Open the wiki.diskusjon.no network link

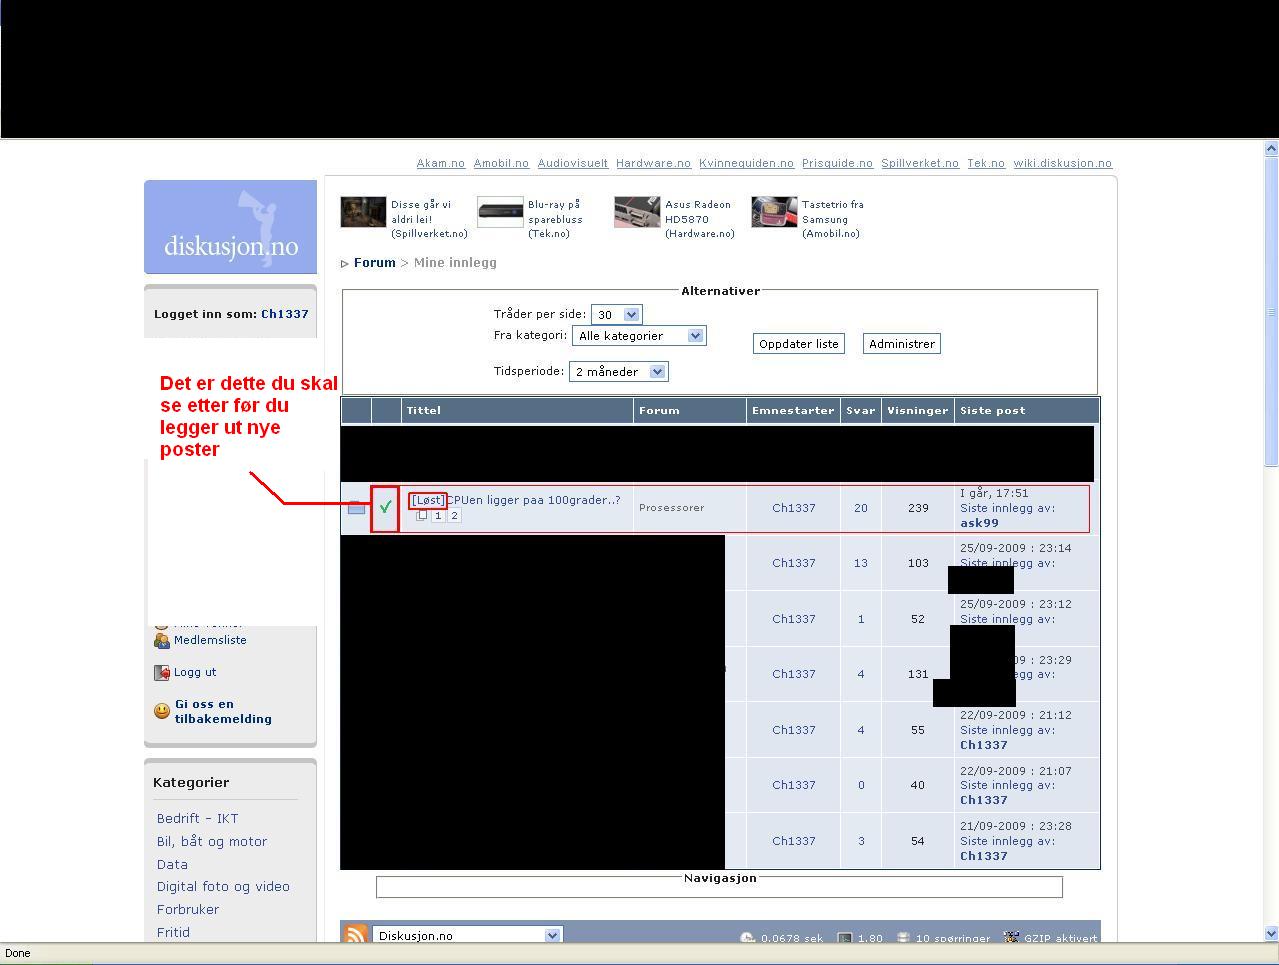tap(1062, 163)
